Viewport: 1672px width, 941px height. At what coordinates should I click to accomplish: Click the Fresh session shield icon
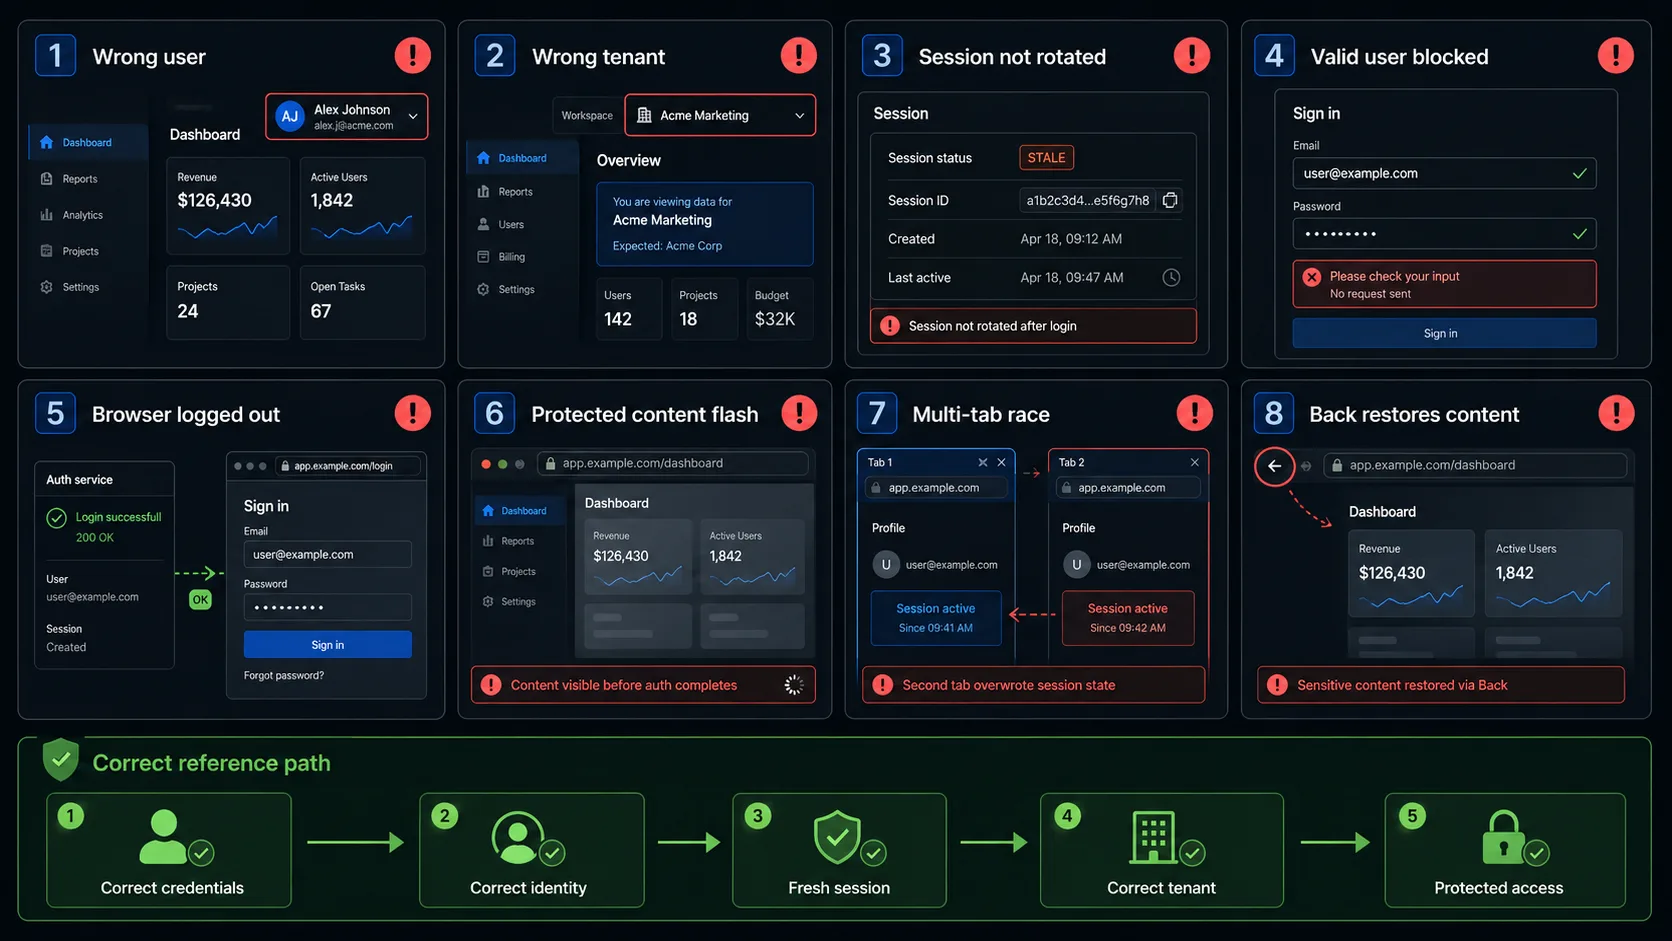(x=837, y=837)
